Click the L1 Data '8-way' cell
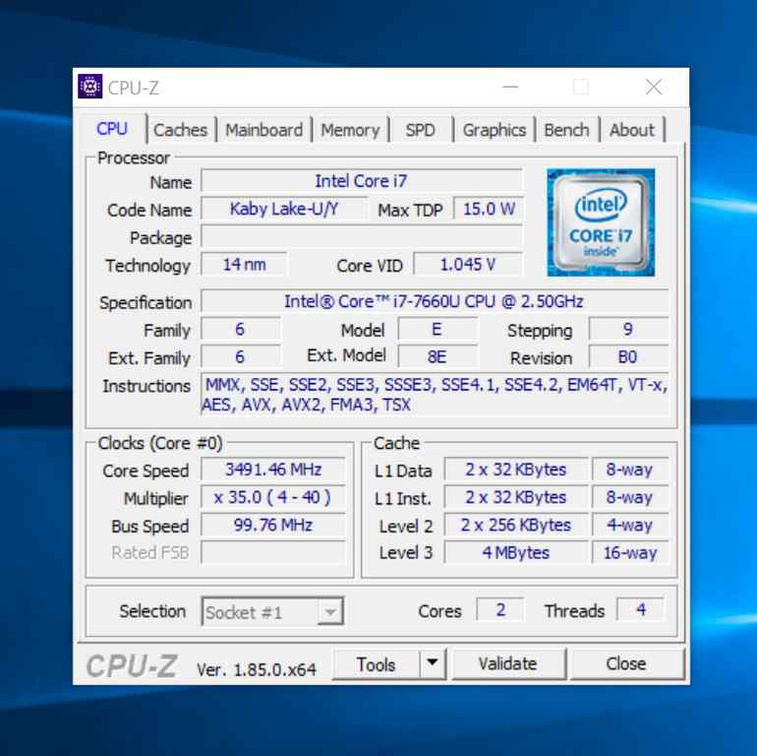The height and width of the screenshot is (756, 757). click(x=630, y=470)
